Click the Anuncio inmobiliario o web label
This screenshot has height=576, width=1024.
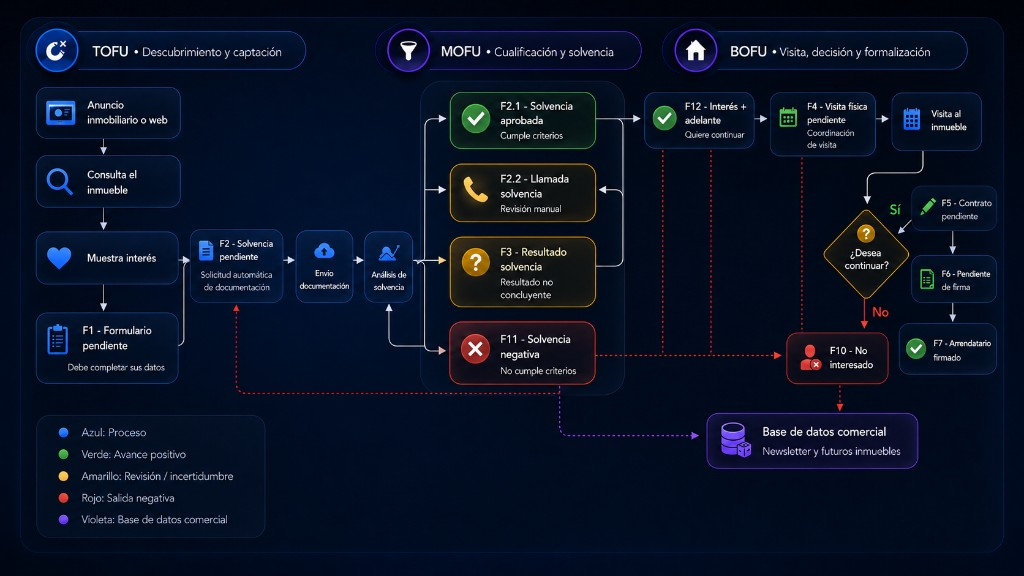(x=127, y=112)
